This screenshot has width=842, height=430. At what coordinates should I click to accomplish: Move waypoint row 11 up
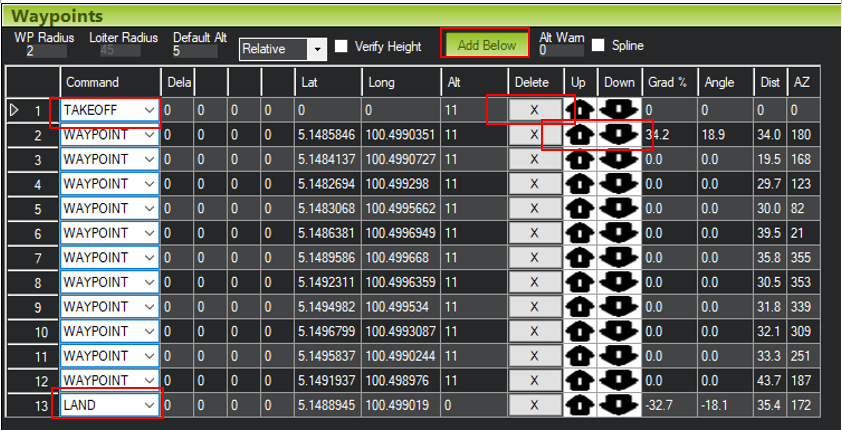click(580, 356)
